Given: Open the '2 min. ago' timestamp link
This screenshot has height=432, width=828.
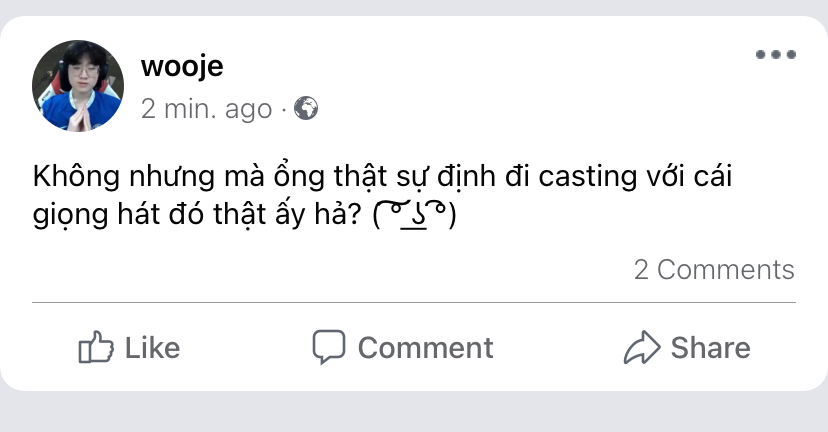Looking at the screenshot, I should pos(206,109).
